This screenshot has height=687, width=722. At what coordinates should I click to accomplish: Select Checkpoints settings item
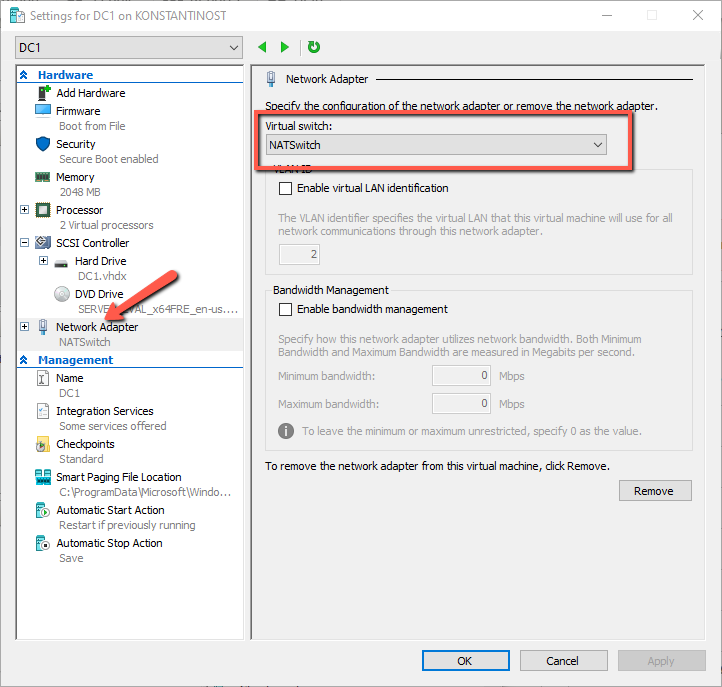(85, 444)
